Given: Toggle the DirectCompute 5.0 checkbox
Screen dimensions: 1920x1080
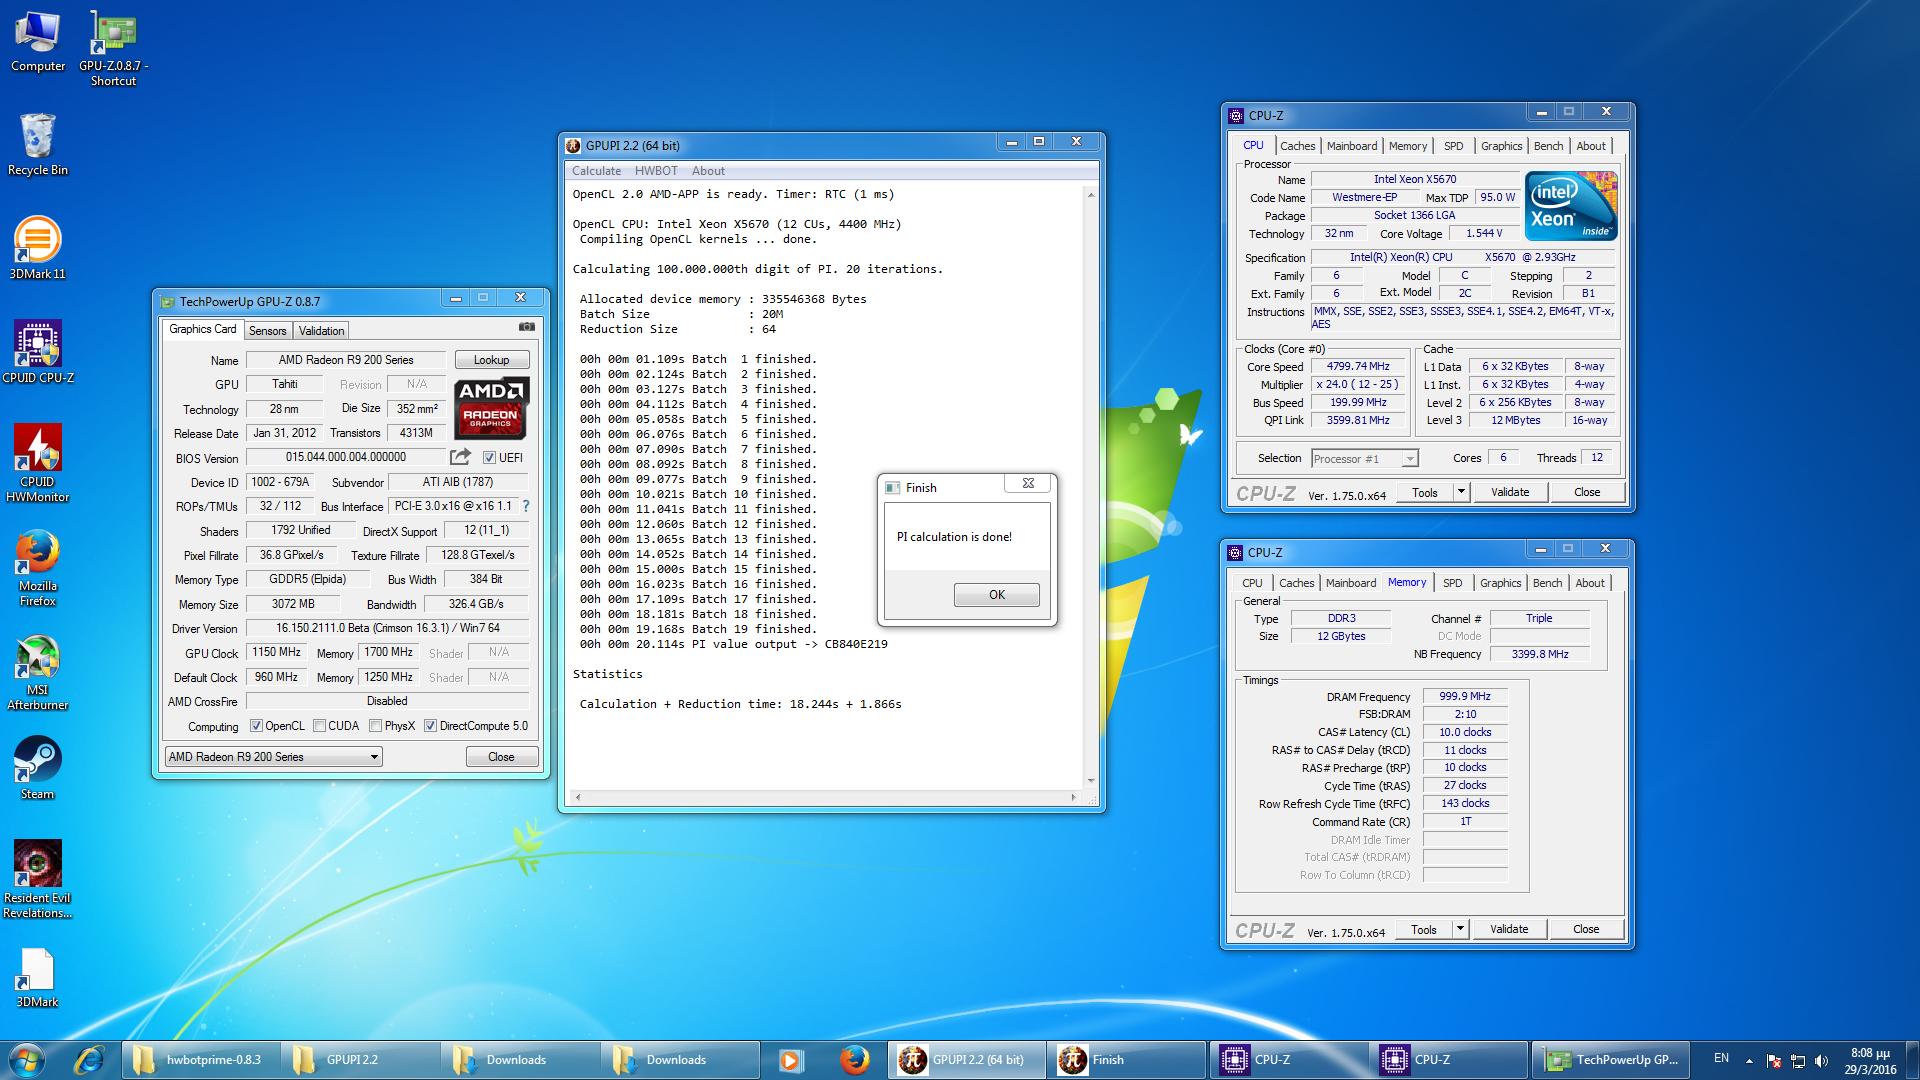Looking at the screenshot, I should [430, 726].
